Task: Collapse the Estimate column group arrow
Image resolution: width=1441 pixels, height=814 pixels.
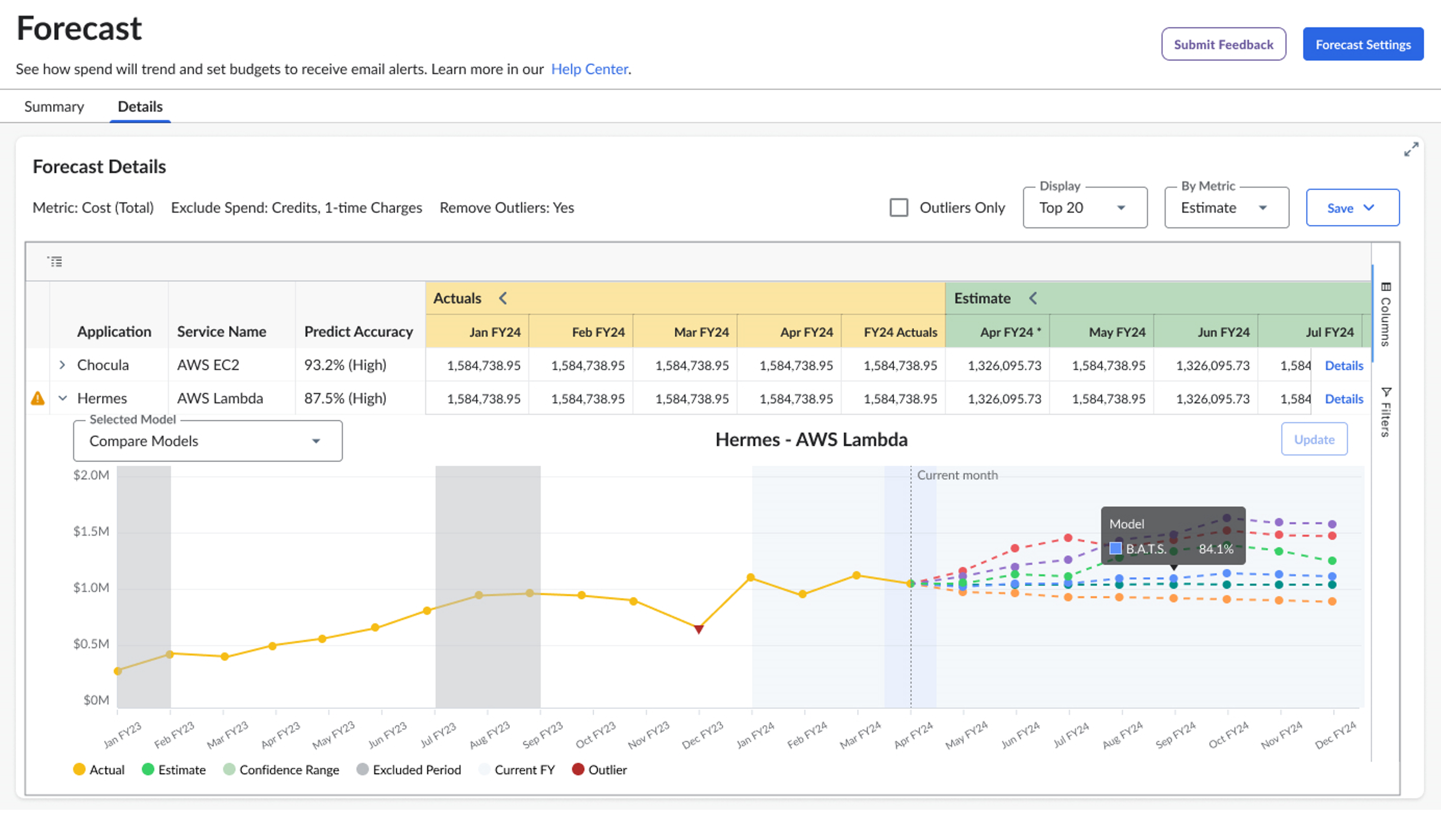Action: (1033, 298)
